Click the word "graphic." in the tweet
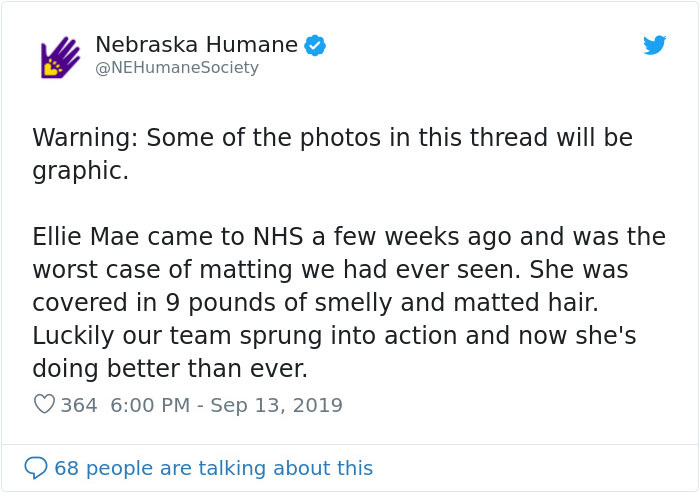The height and width of the screenshot is (494, 700). tap(80, 170)
